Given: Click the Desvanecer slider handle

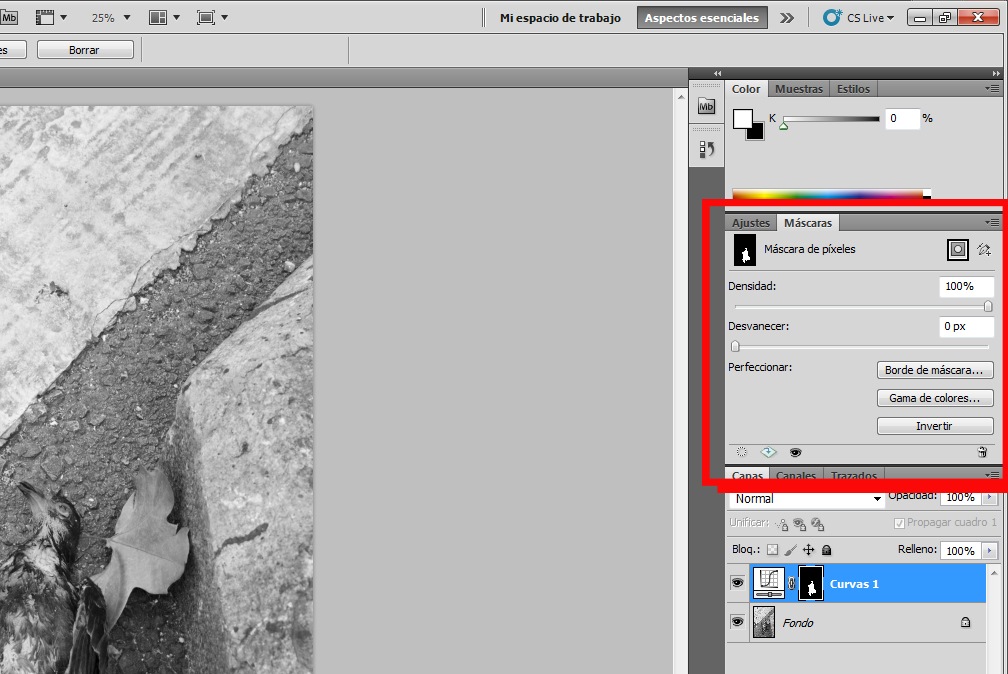Looking at the screenshot, I should (735, 347).
